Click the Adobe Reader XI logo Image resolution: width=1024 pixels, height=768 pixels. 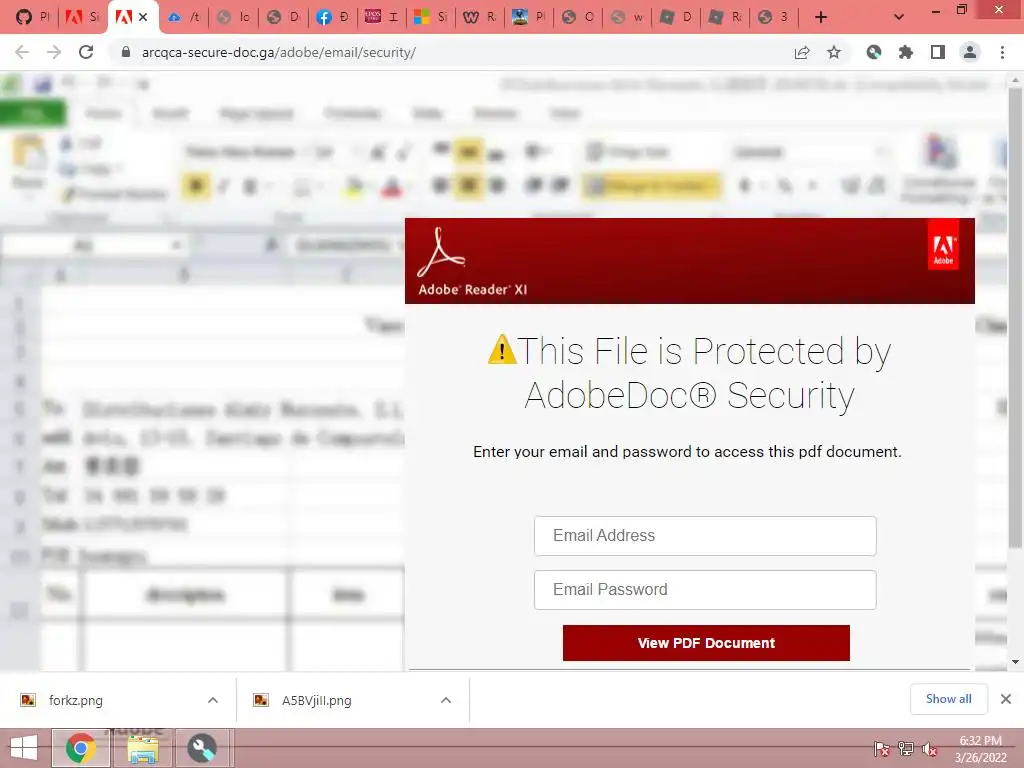[x=472, y=263]
